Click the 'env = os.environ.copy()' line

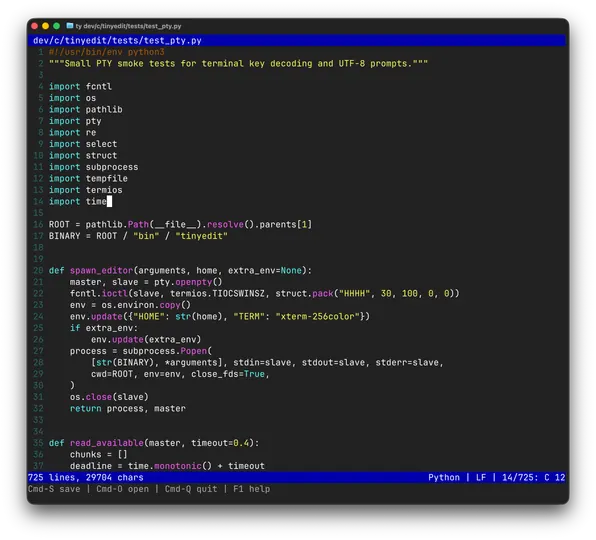tap(130, 305)
